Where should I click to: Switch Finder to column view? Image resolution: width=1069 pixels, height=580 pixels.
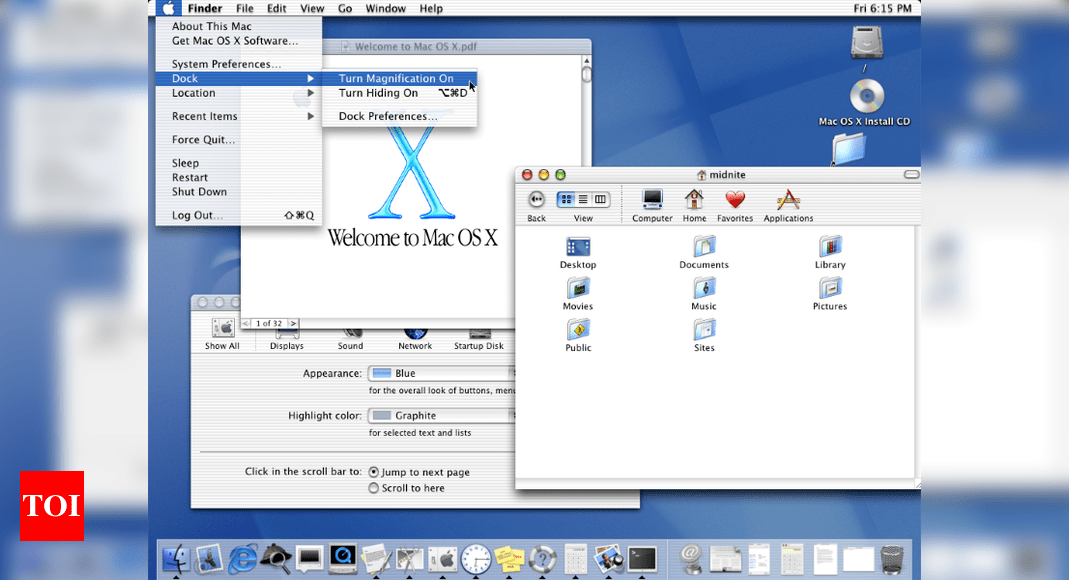(600, 200)
